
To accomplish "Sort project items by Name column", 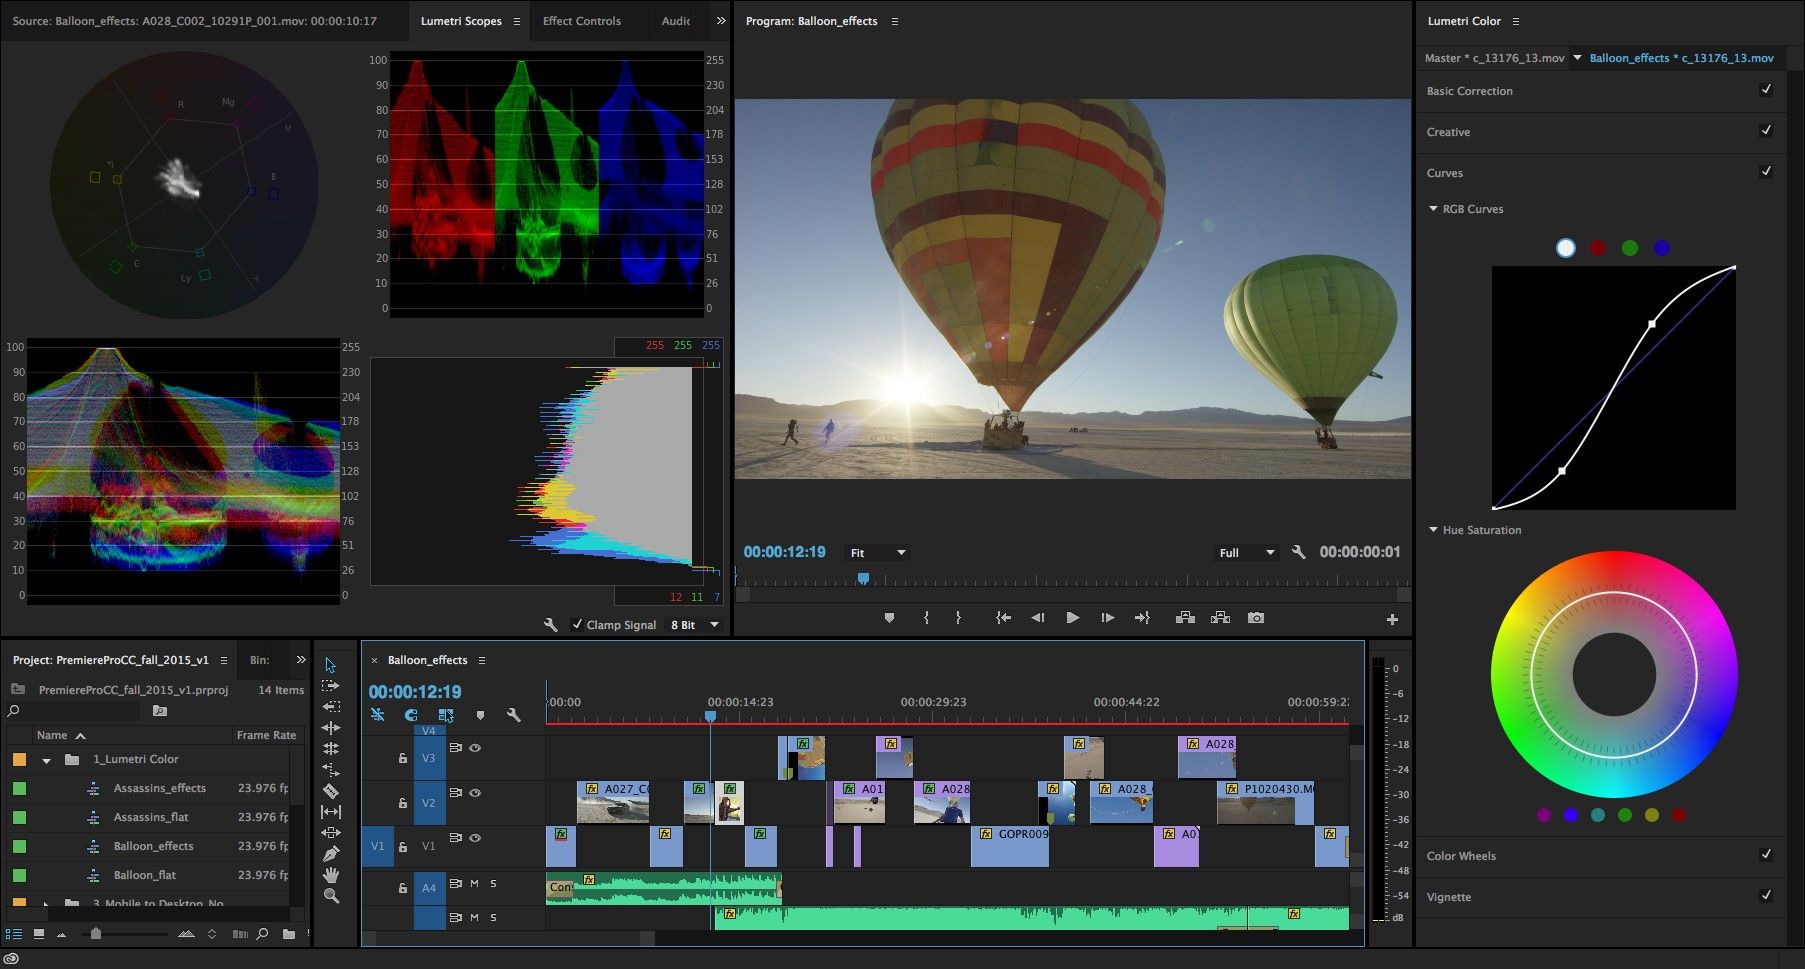I will click(52, 735).
